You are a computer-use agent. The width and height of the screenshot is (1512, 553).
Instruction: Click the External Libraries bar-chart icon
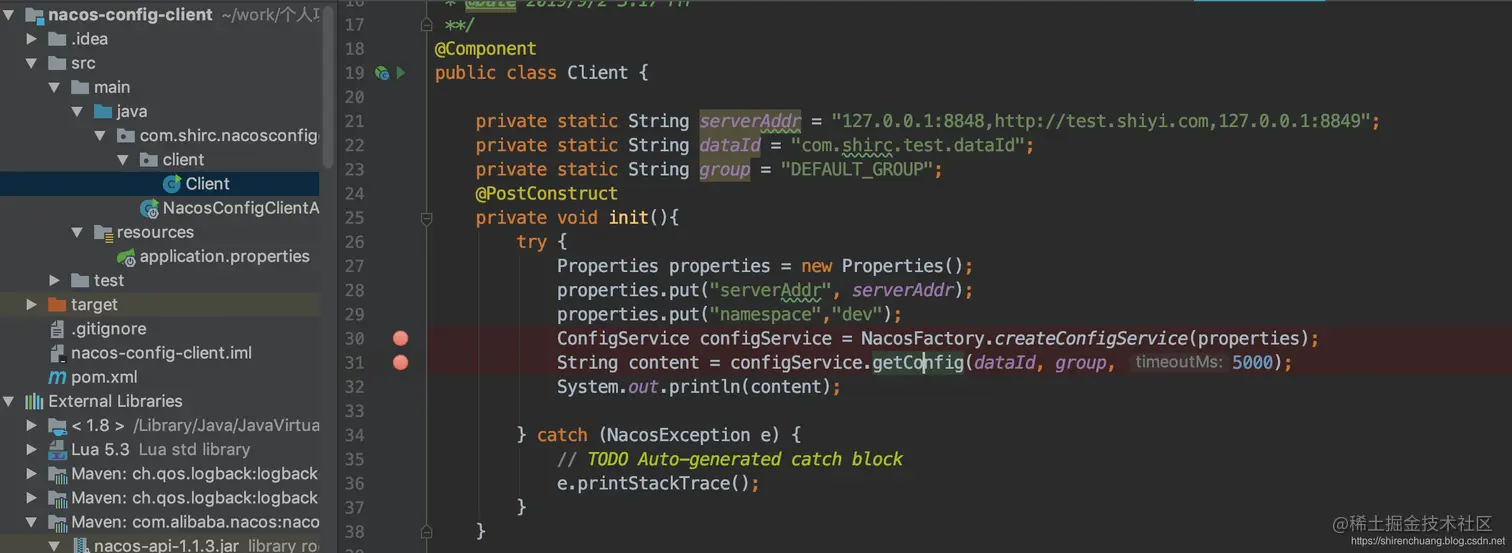(x=34, y=401)
